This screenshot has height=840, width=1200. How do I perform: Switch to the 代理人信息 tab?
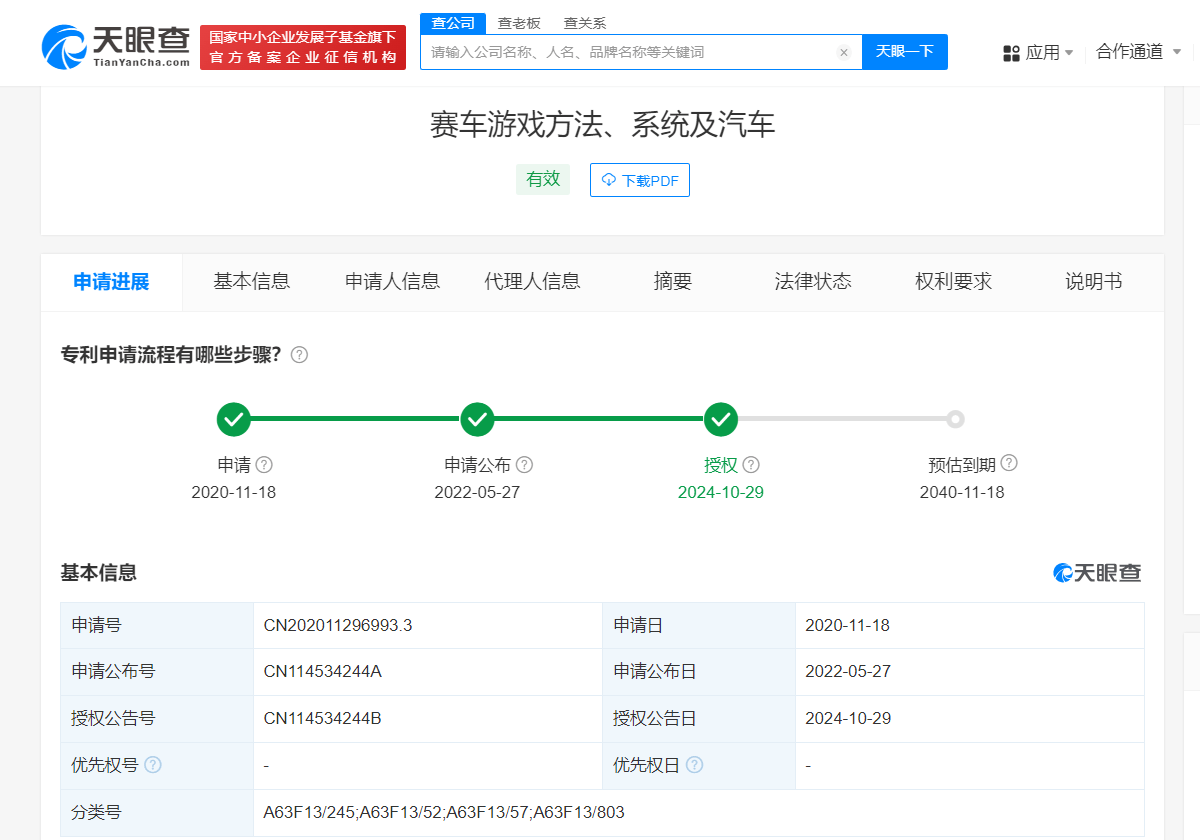click(533, 282)
